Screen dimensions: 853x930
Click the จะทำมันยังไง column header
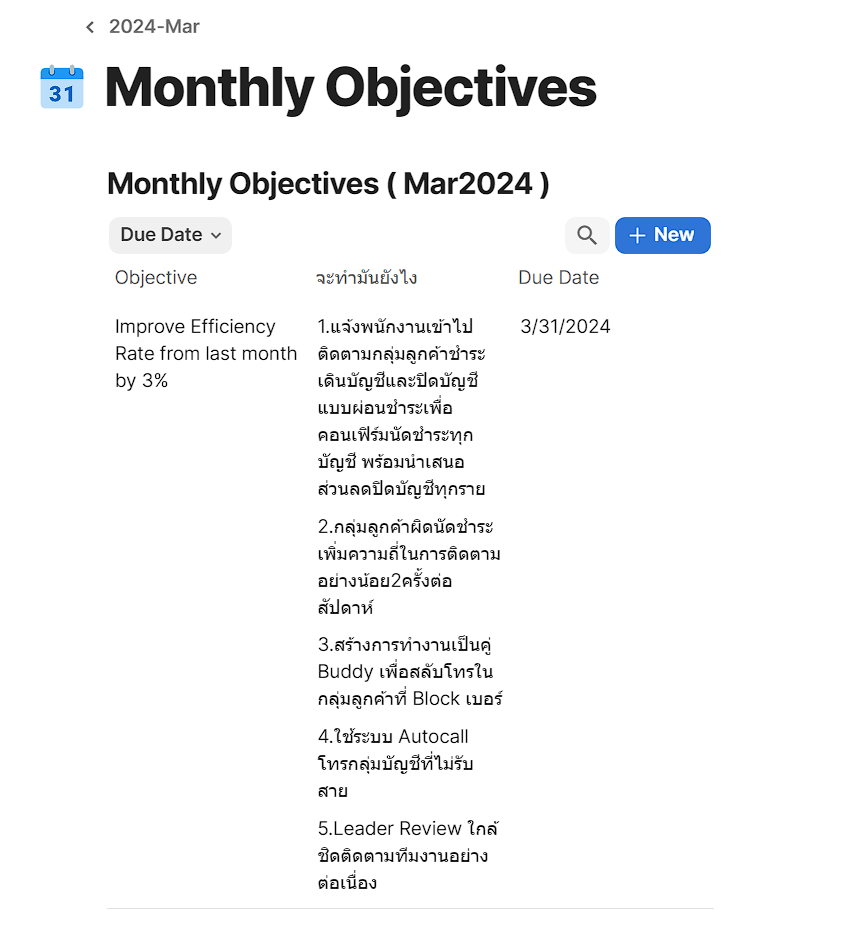pyautogui.click(x=366, y=278)
